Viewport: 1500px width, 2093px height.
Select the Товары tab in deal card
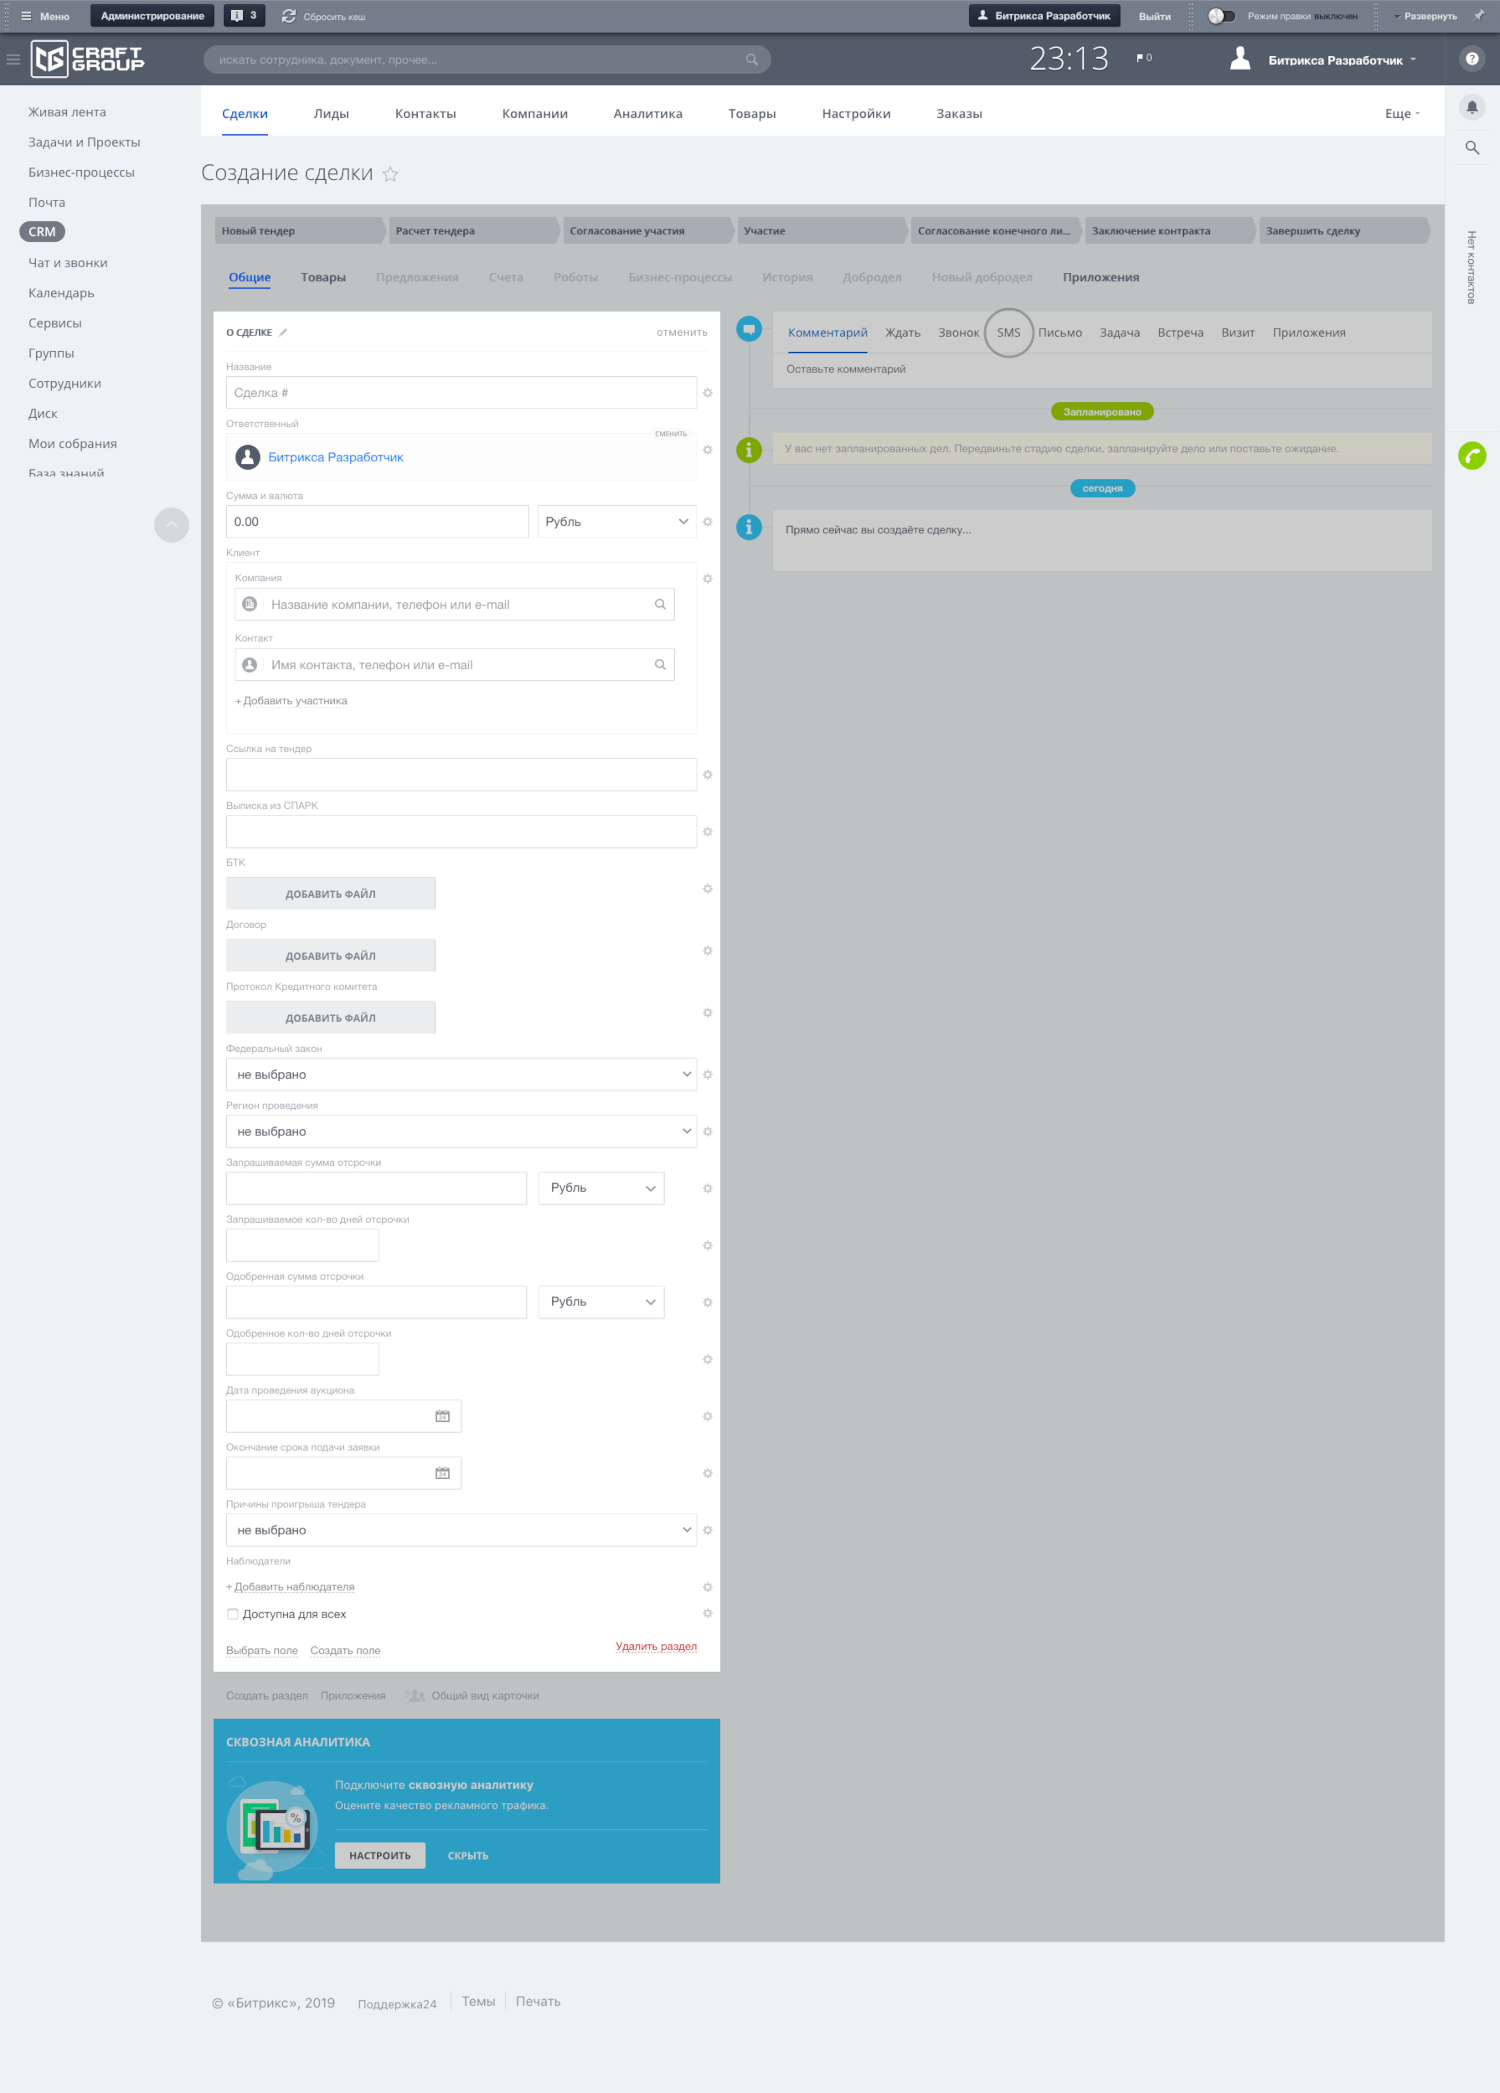(x=323, y=277)
